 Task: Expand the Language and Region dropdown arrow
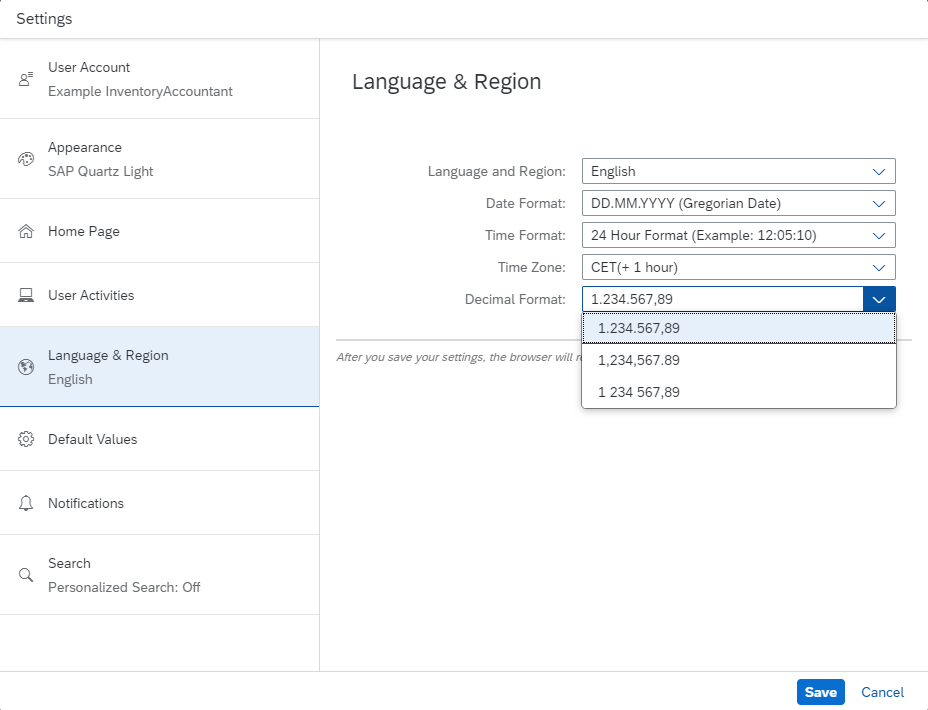[x=879, y=172]
